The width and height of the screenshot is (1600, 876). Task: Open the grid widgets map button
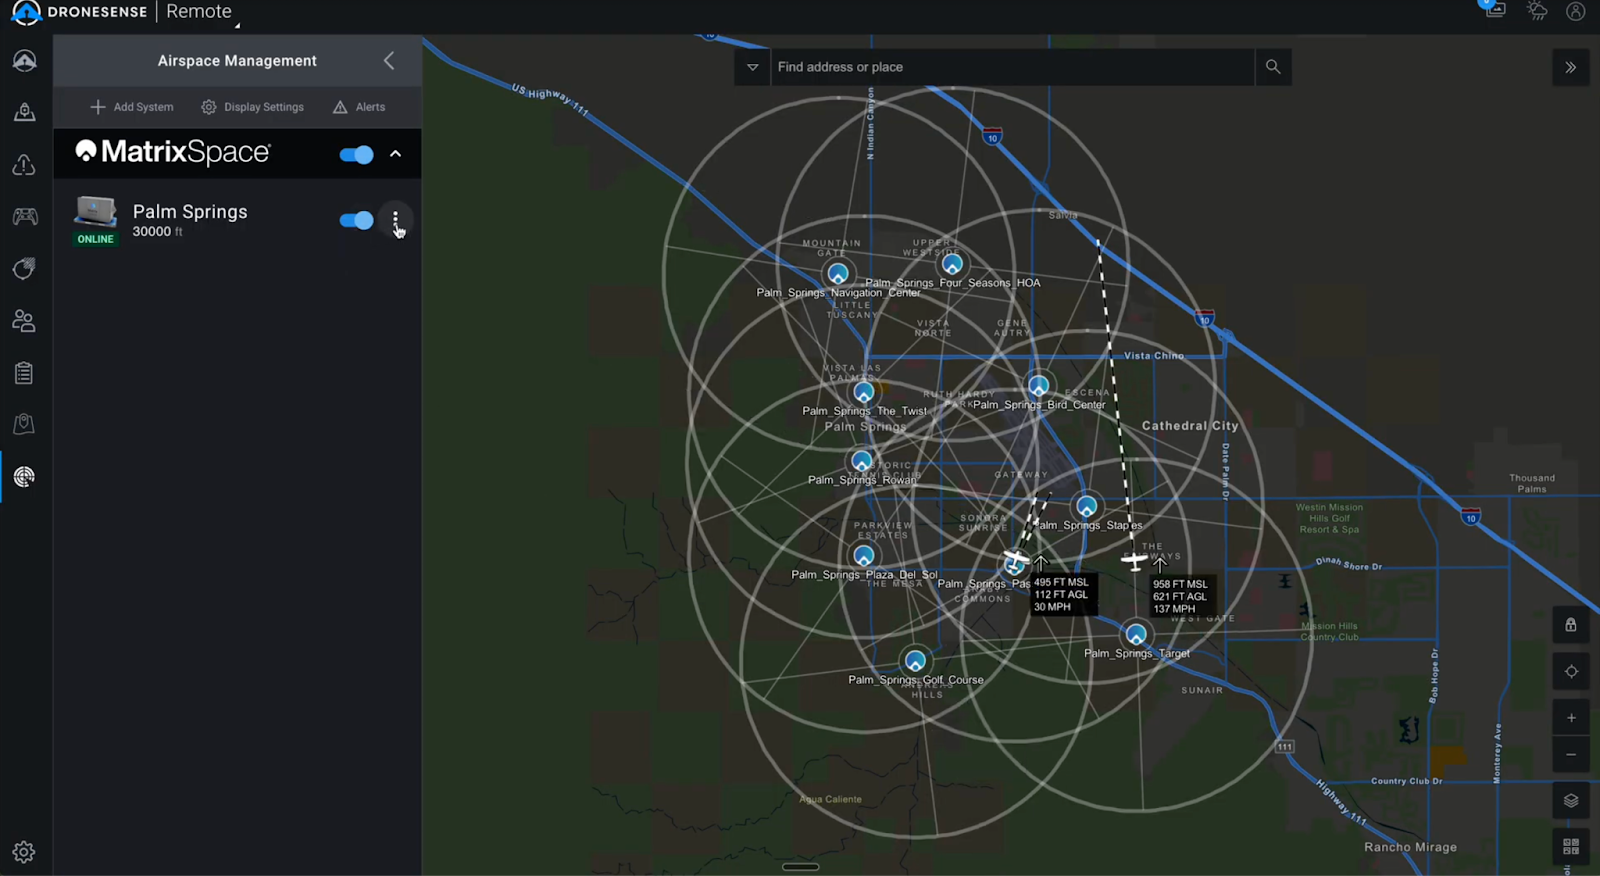click(1571, 846)
